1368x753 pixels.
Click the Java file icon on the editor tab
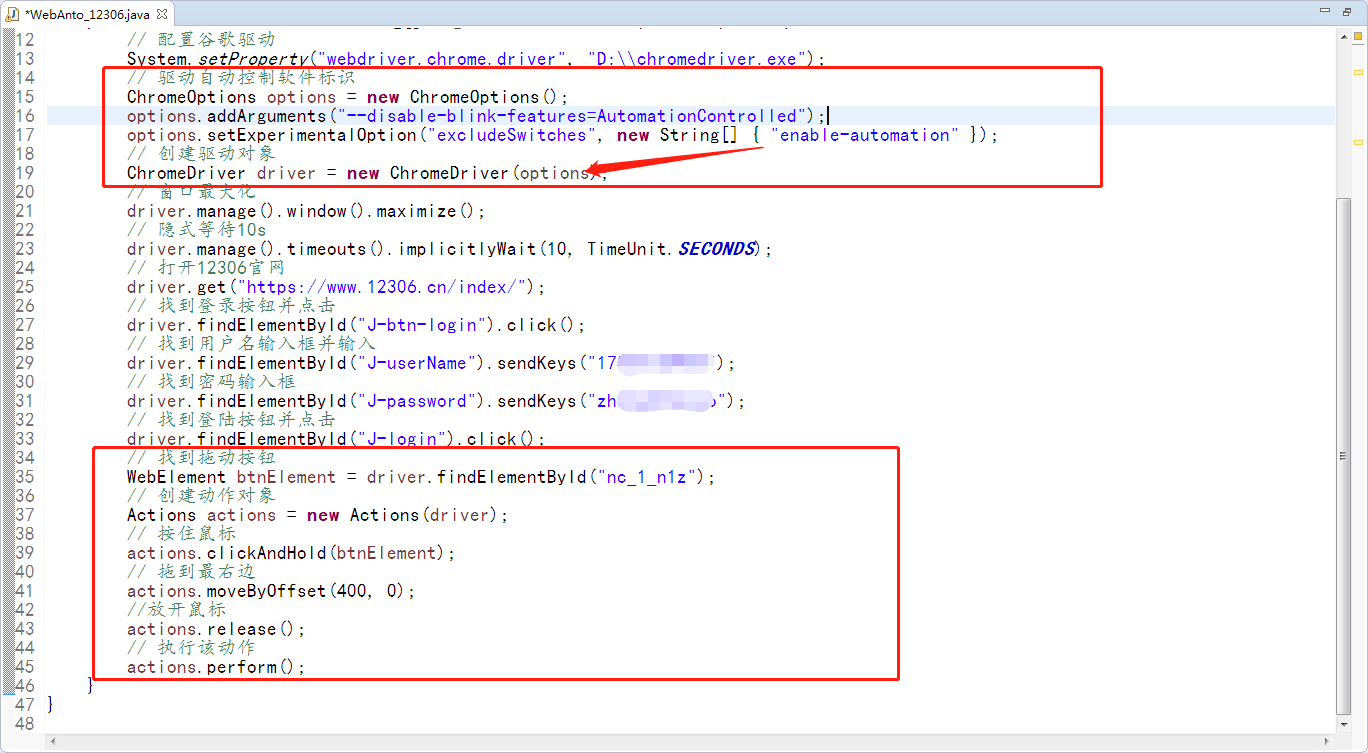point(15,15)
